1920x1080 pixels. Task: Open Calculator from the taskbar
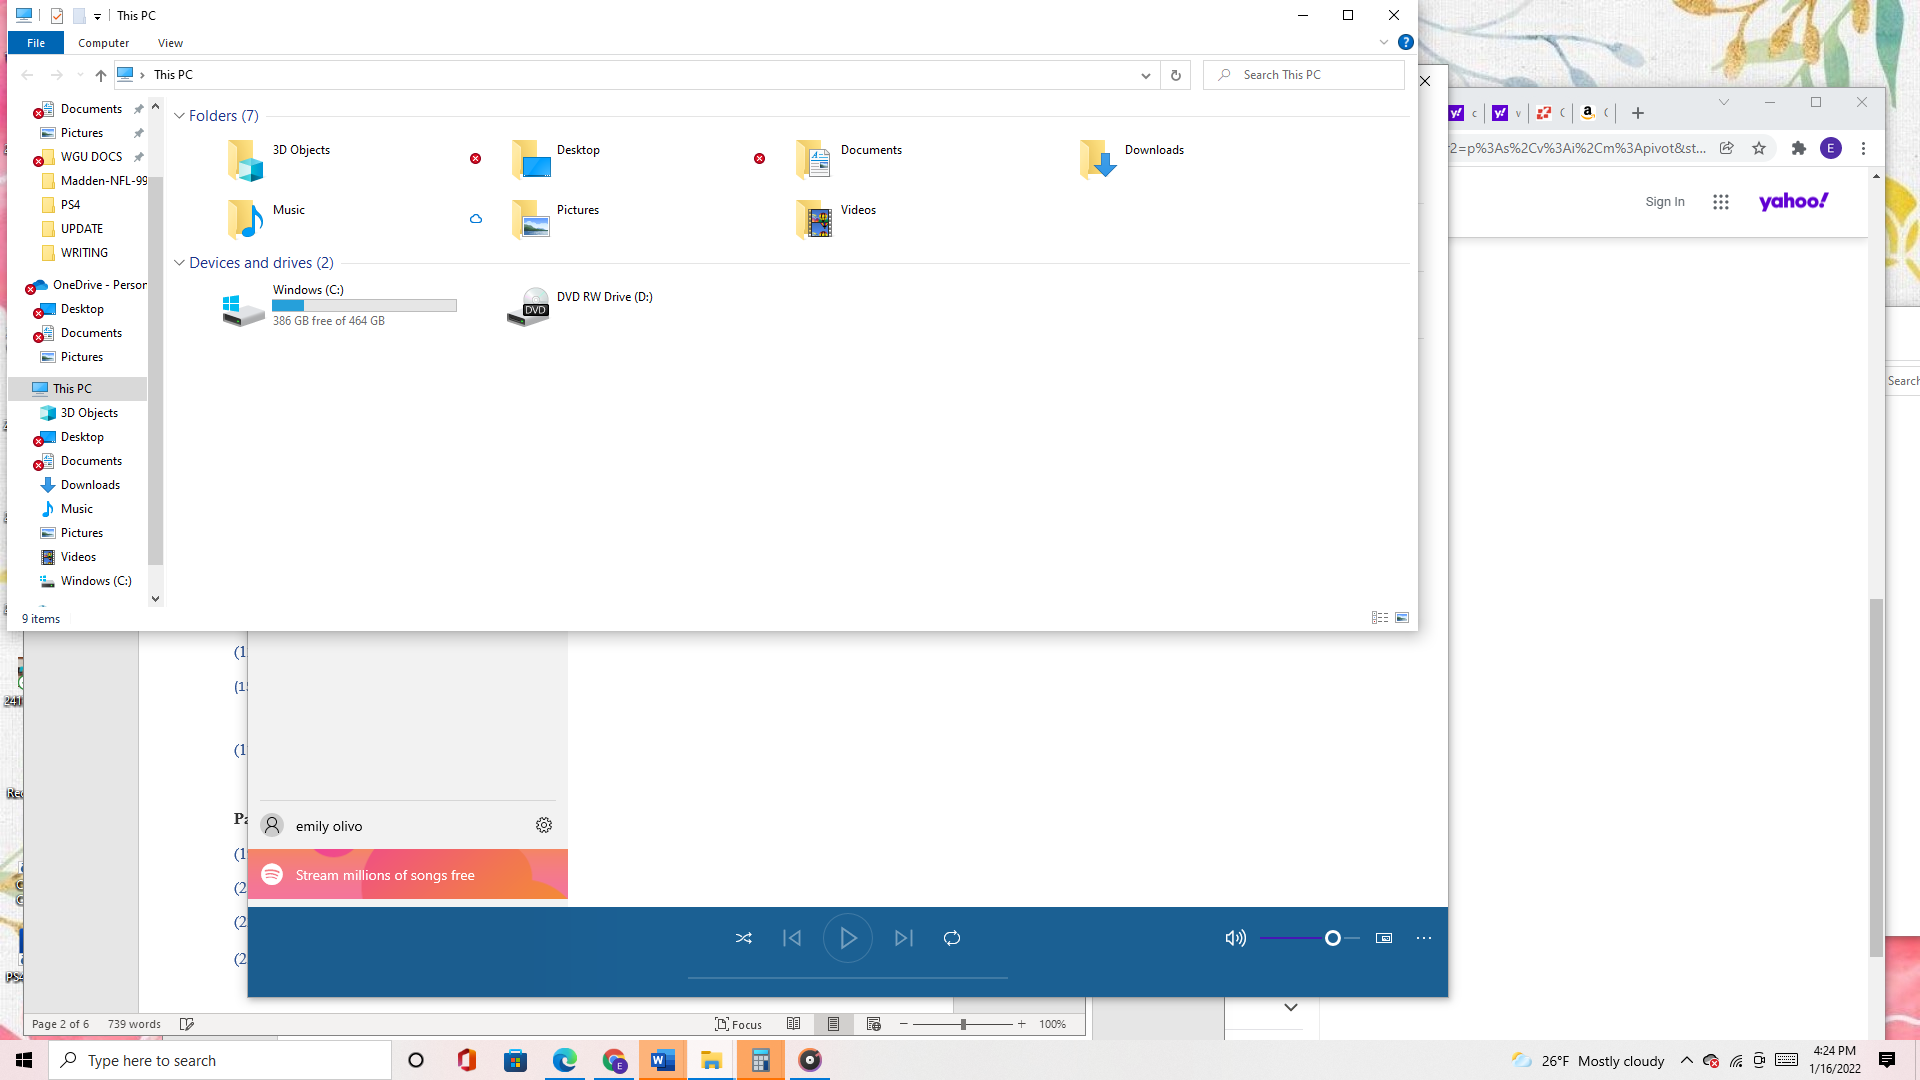coord(760,1060)
